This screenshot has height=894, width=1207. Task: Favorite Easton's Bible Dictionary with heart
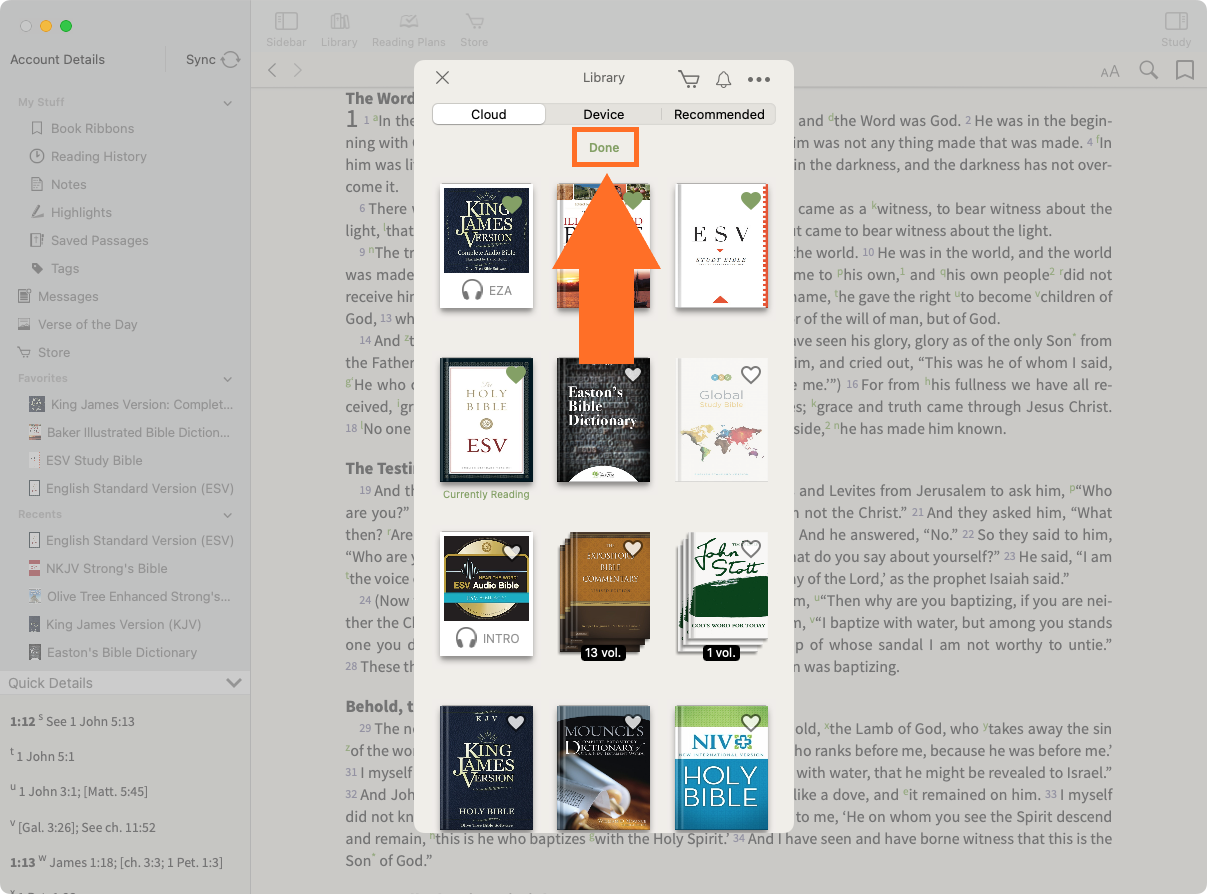[x=632, y=375]
